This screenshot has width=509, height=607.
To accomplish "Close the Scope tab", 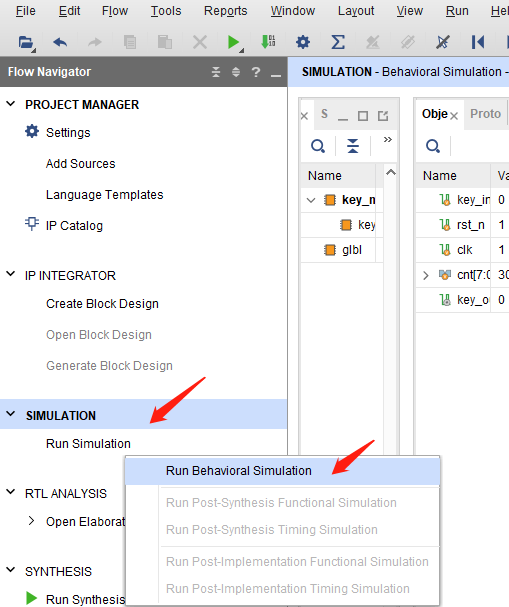I will click(x=304, y=116).
